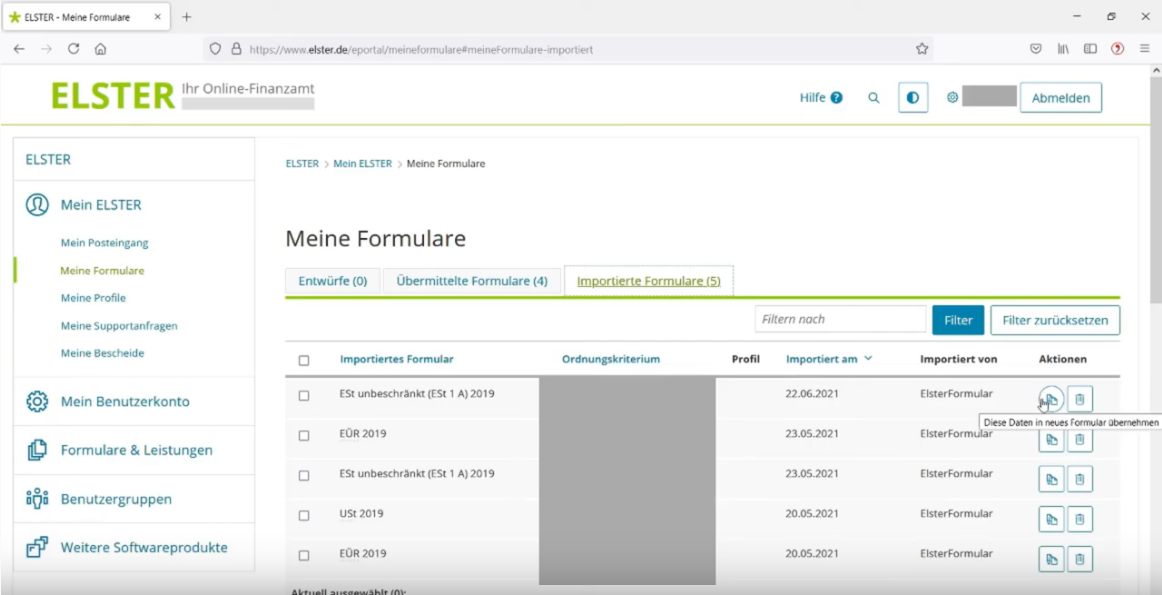Open the search via magnifier icon
The width and height of the screenshot is (1162, 595).
tap(874, 98)
